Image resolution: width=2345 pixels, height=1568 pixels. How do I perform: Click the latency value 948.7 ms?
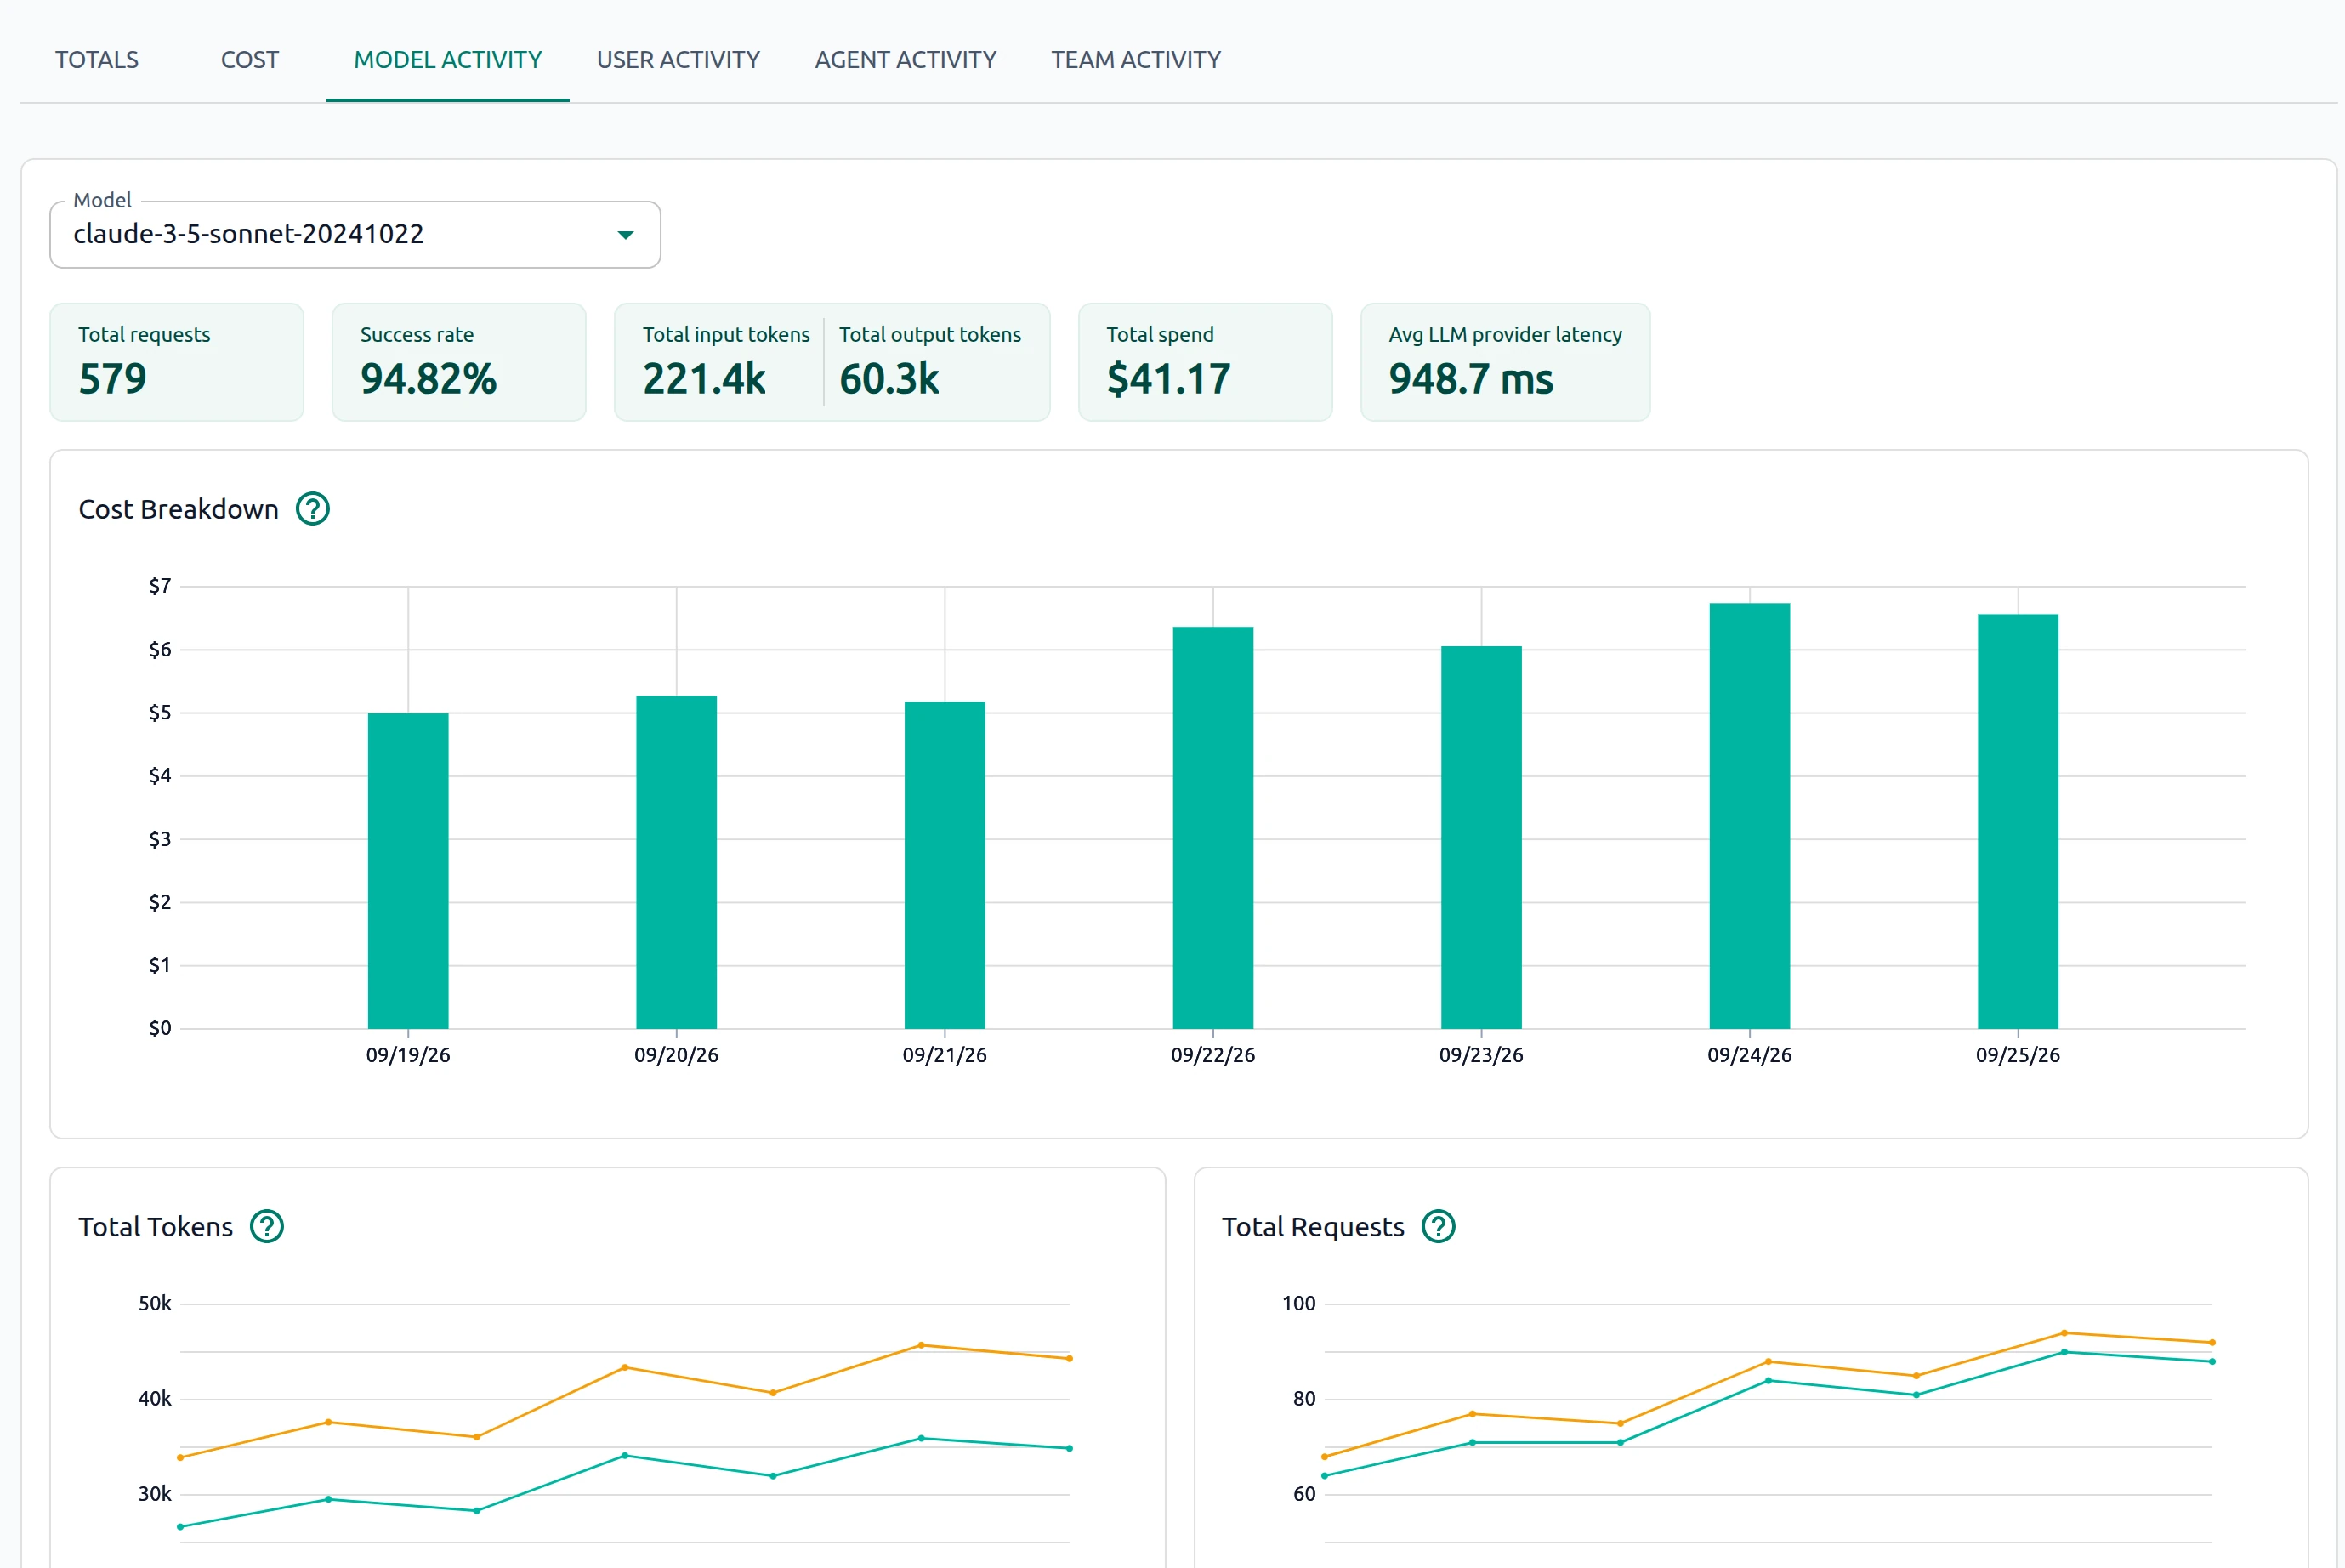[x=1471, y=379]
